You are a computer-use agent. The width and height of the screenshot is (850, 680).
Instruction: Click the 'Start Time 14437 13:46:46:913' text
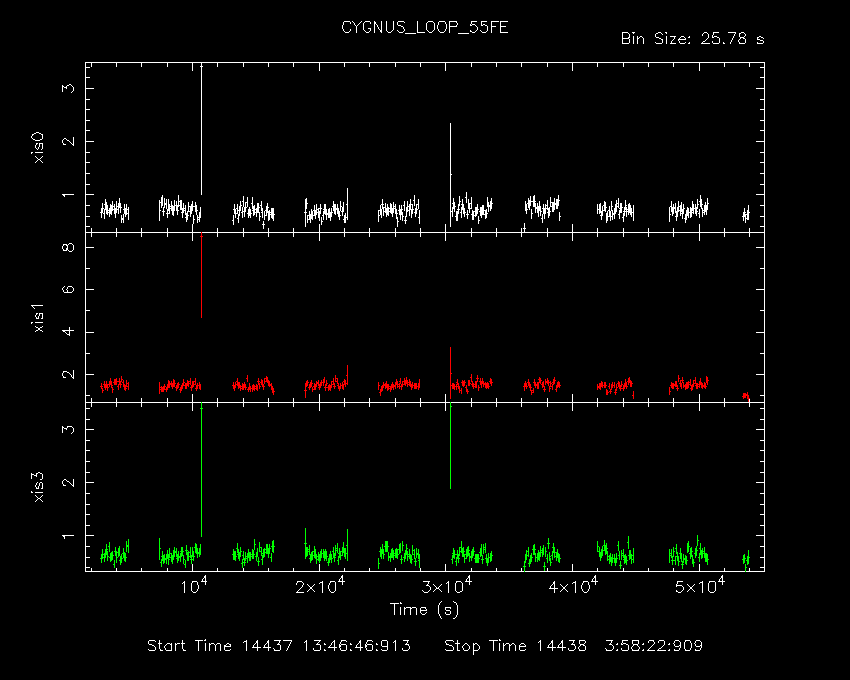[279, 646]
